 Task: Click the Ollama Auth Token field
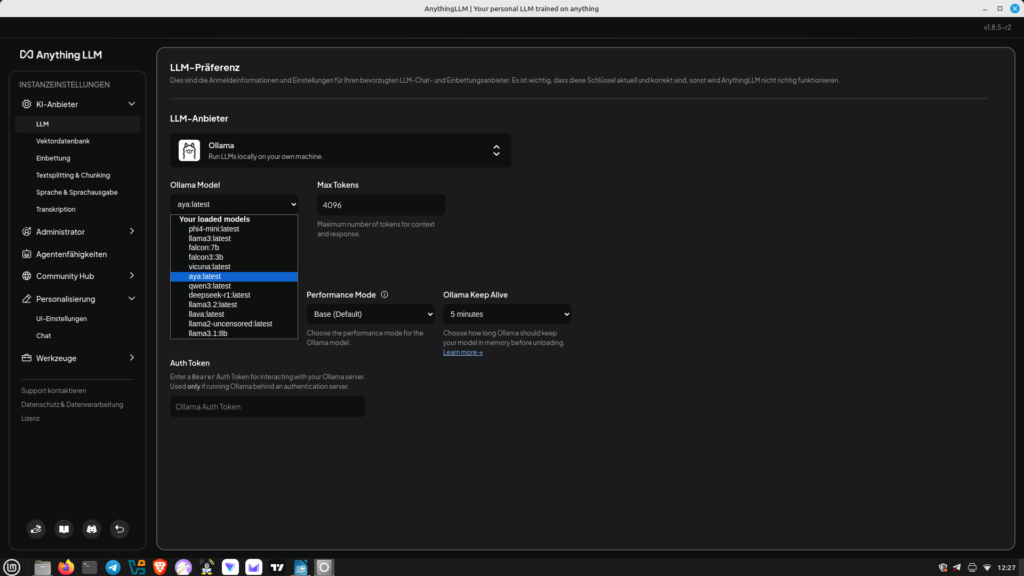click(268, 407)
